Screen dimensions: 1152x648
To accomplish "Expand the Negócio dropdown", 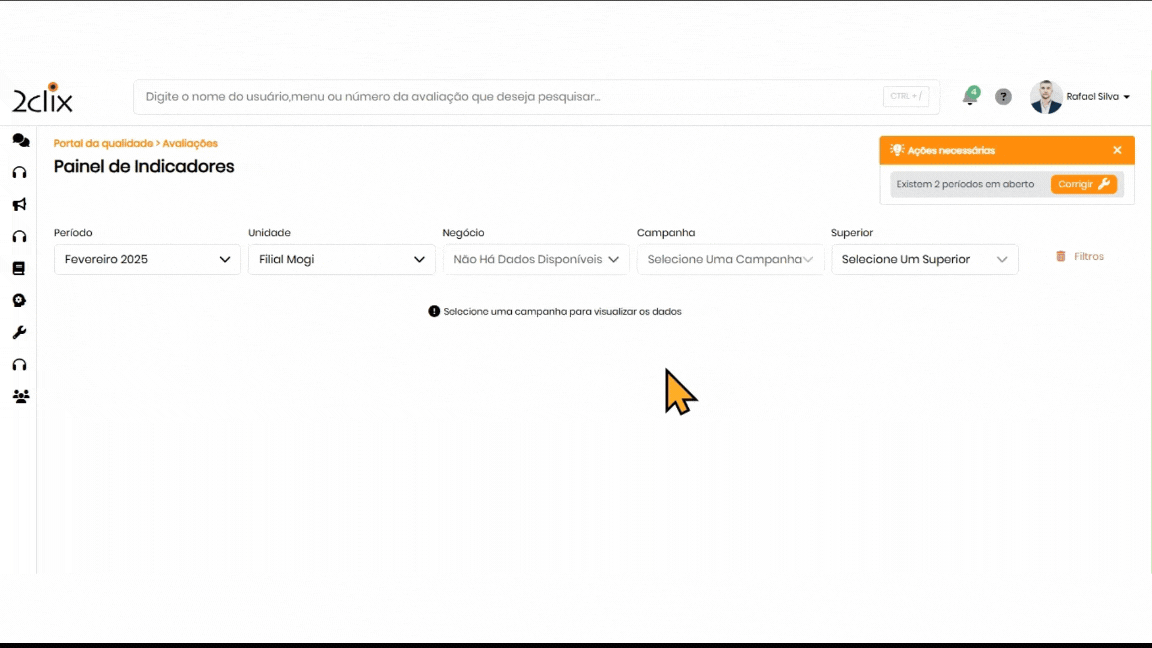I will (536, 260).
